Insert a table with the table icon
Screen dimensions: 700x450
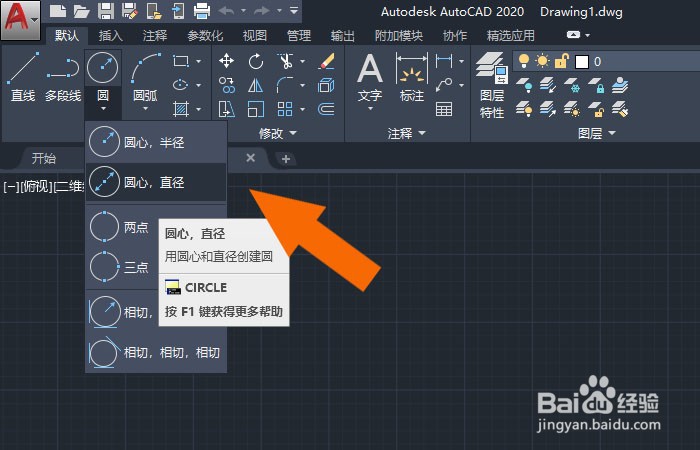tap(444, 109)
